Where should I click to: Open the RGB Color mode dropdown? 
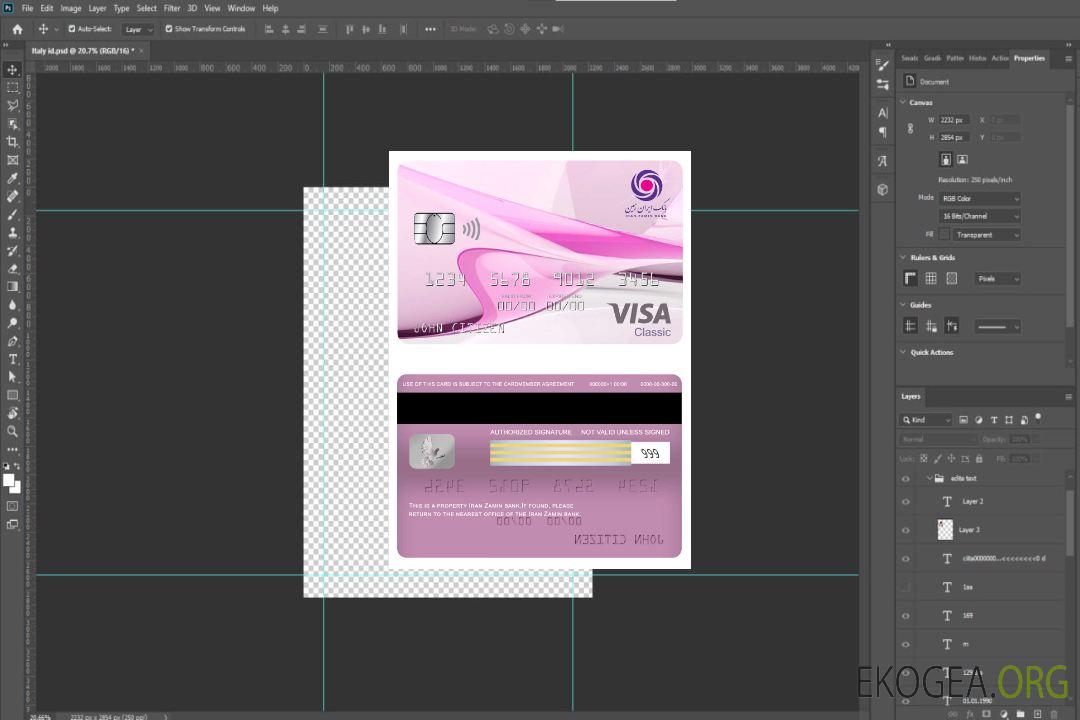979,198
